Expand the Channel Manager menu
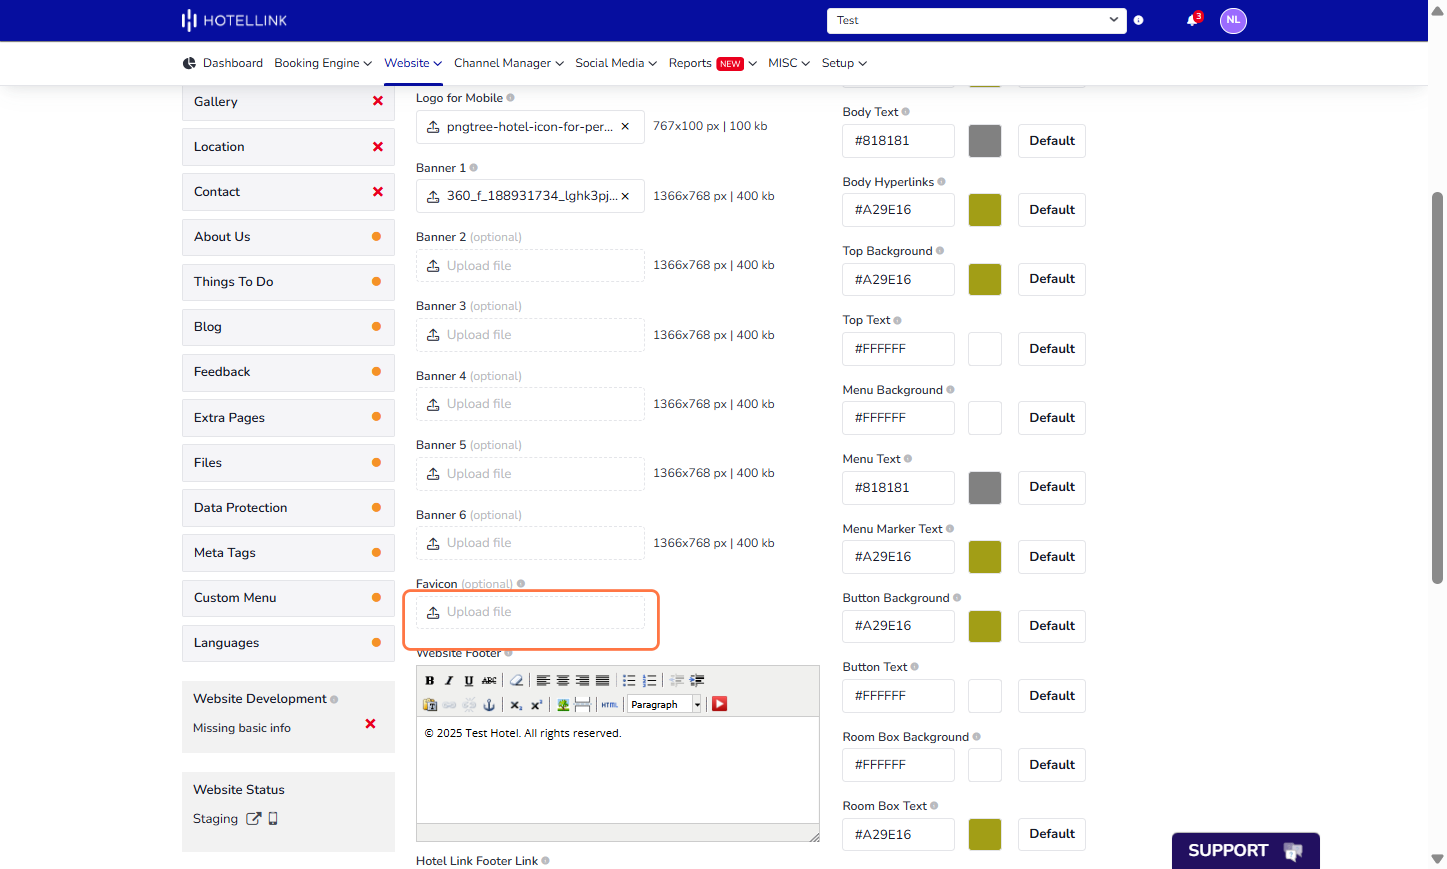1447x869 pixels. click(x=509, y=63)
